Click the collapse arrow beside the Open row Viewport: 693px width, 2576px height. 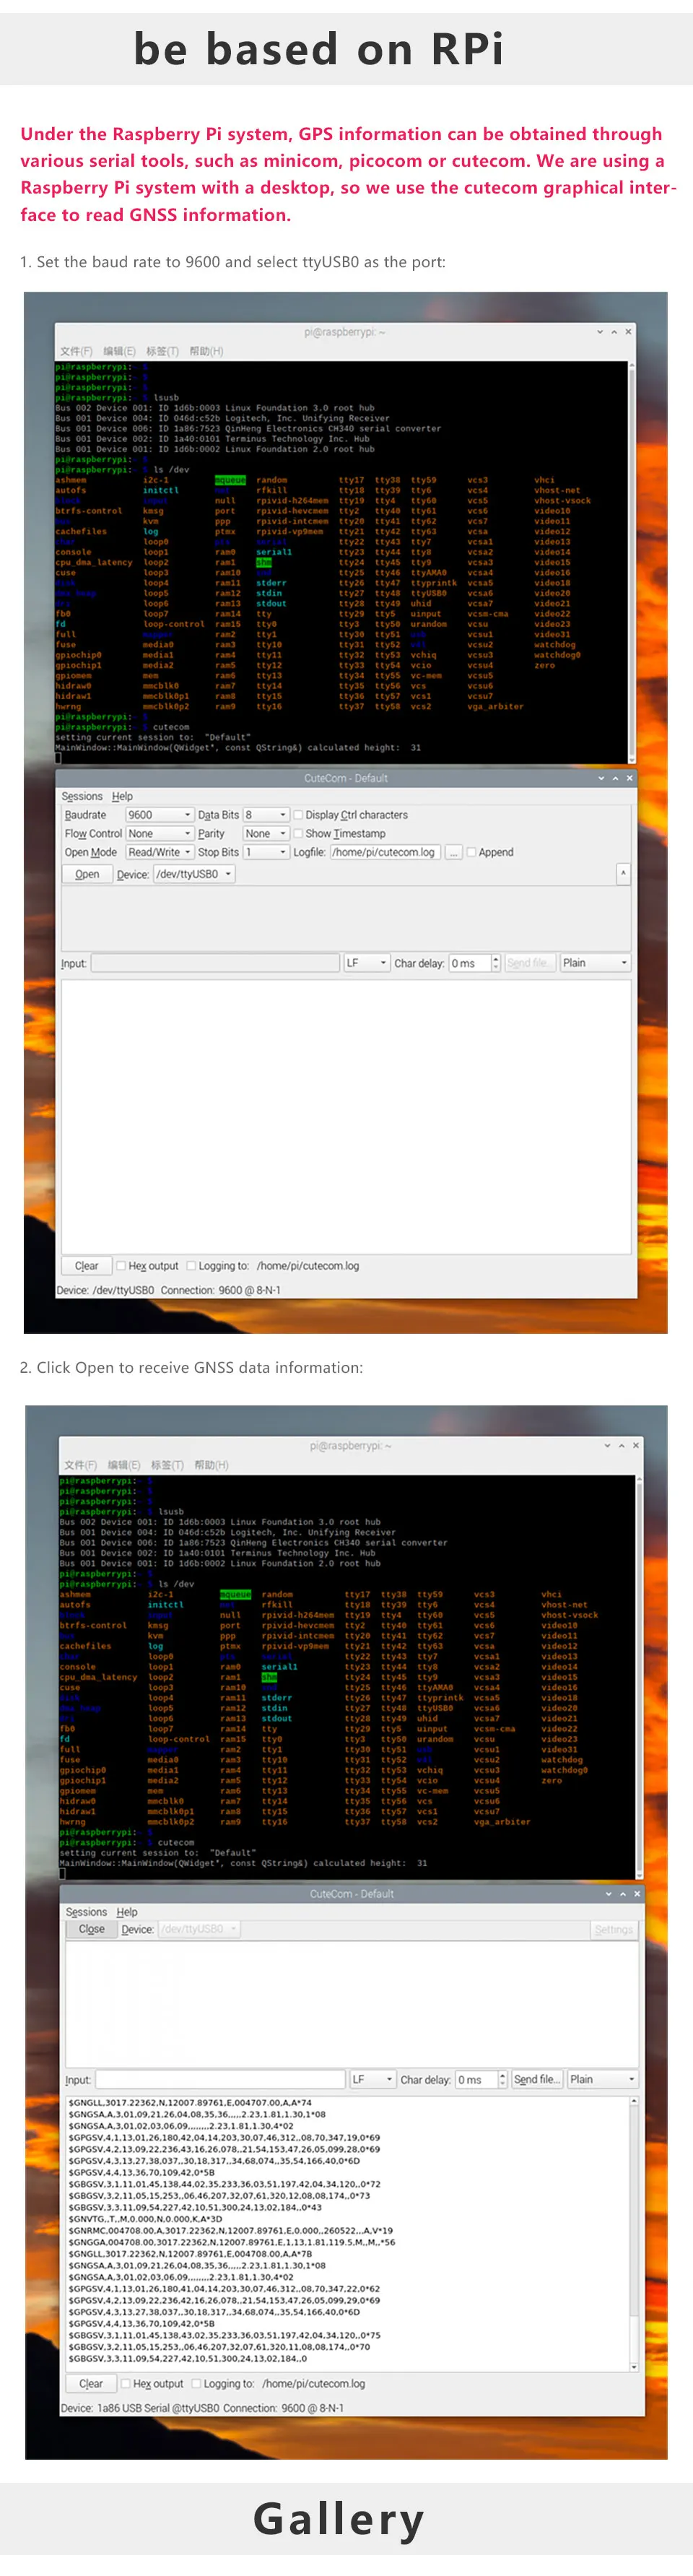(623, 874)
